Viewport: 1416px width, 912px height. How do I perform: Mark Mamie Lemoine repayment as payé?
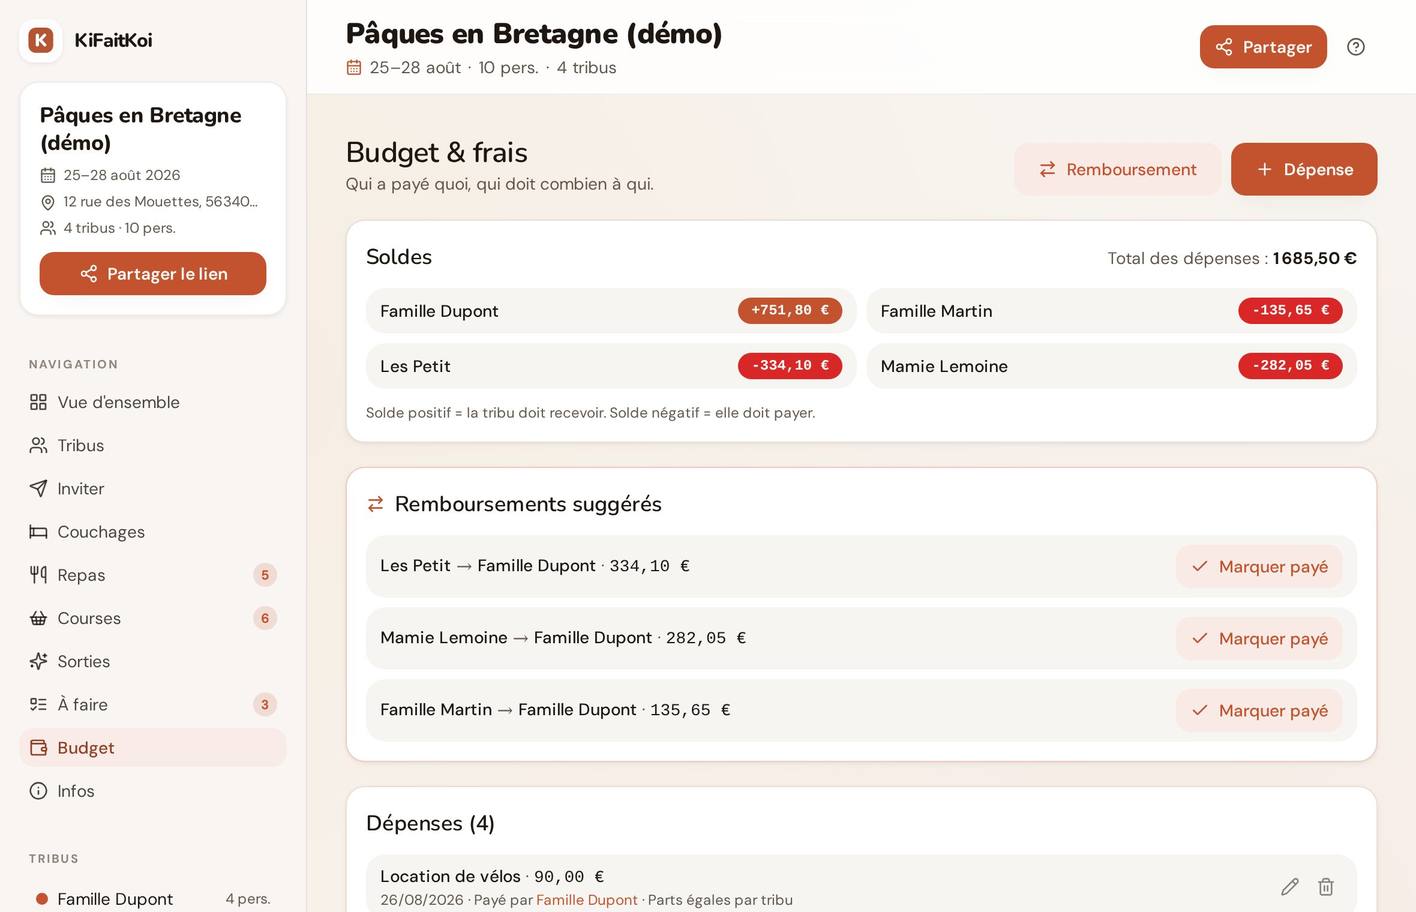point(1259,638)
